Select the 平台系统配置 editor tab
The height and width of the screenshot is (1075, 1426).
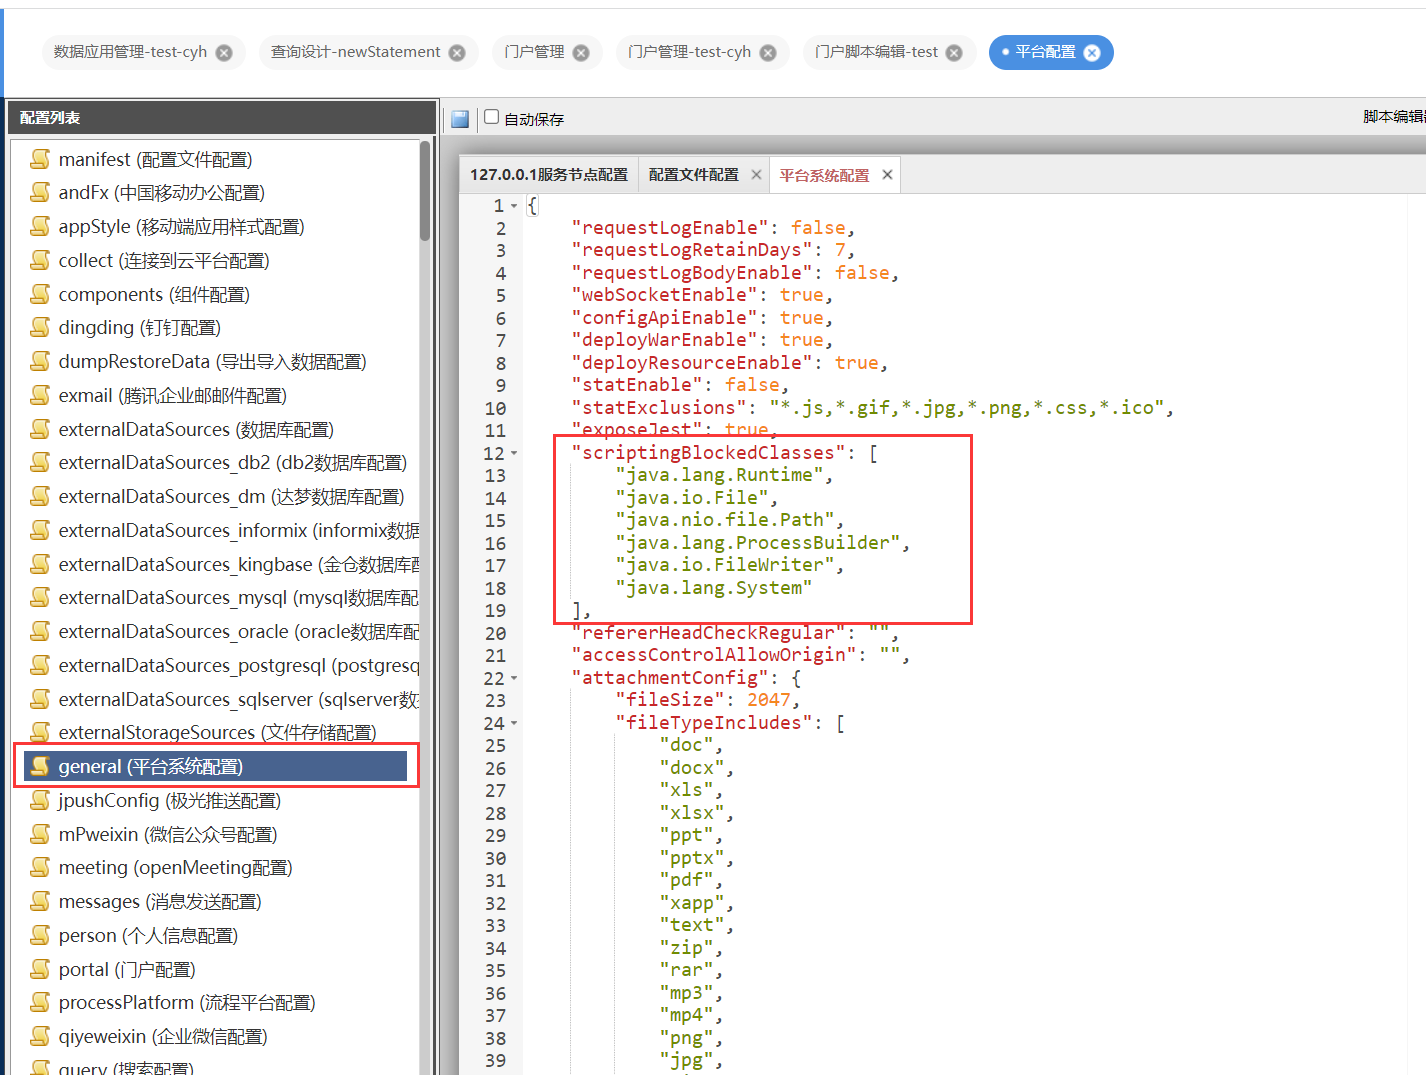[x=825, y=175]
